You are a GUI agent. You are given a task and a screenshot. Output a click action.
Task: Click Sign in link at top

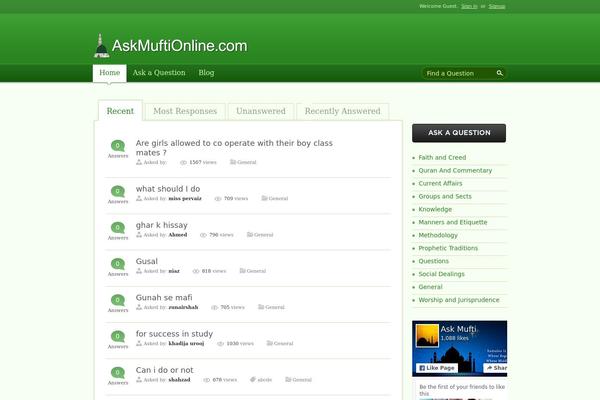tap(469, 6)
